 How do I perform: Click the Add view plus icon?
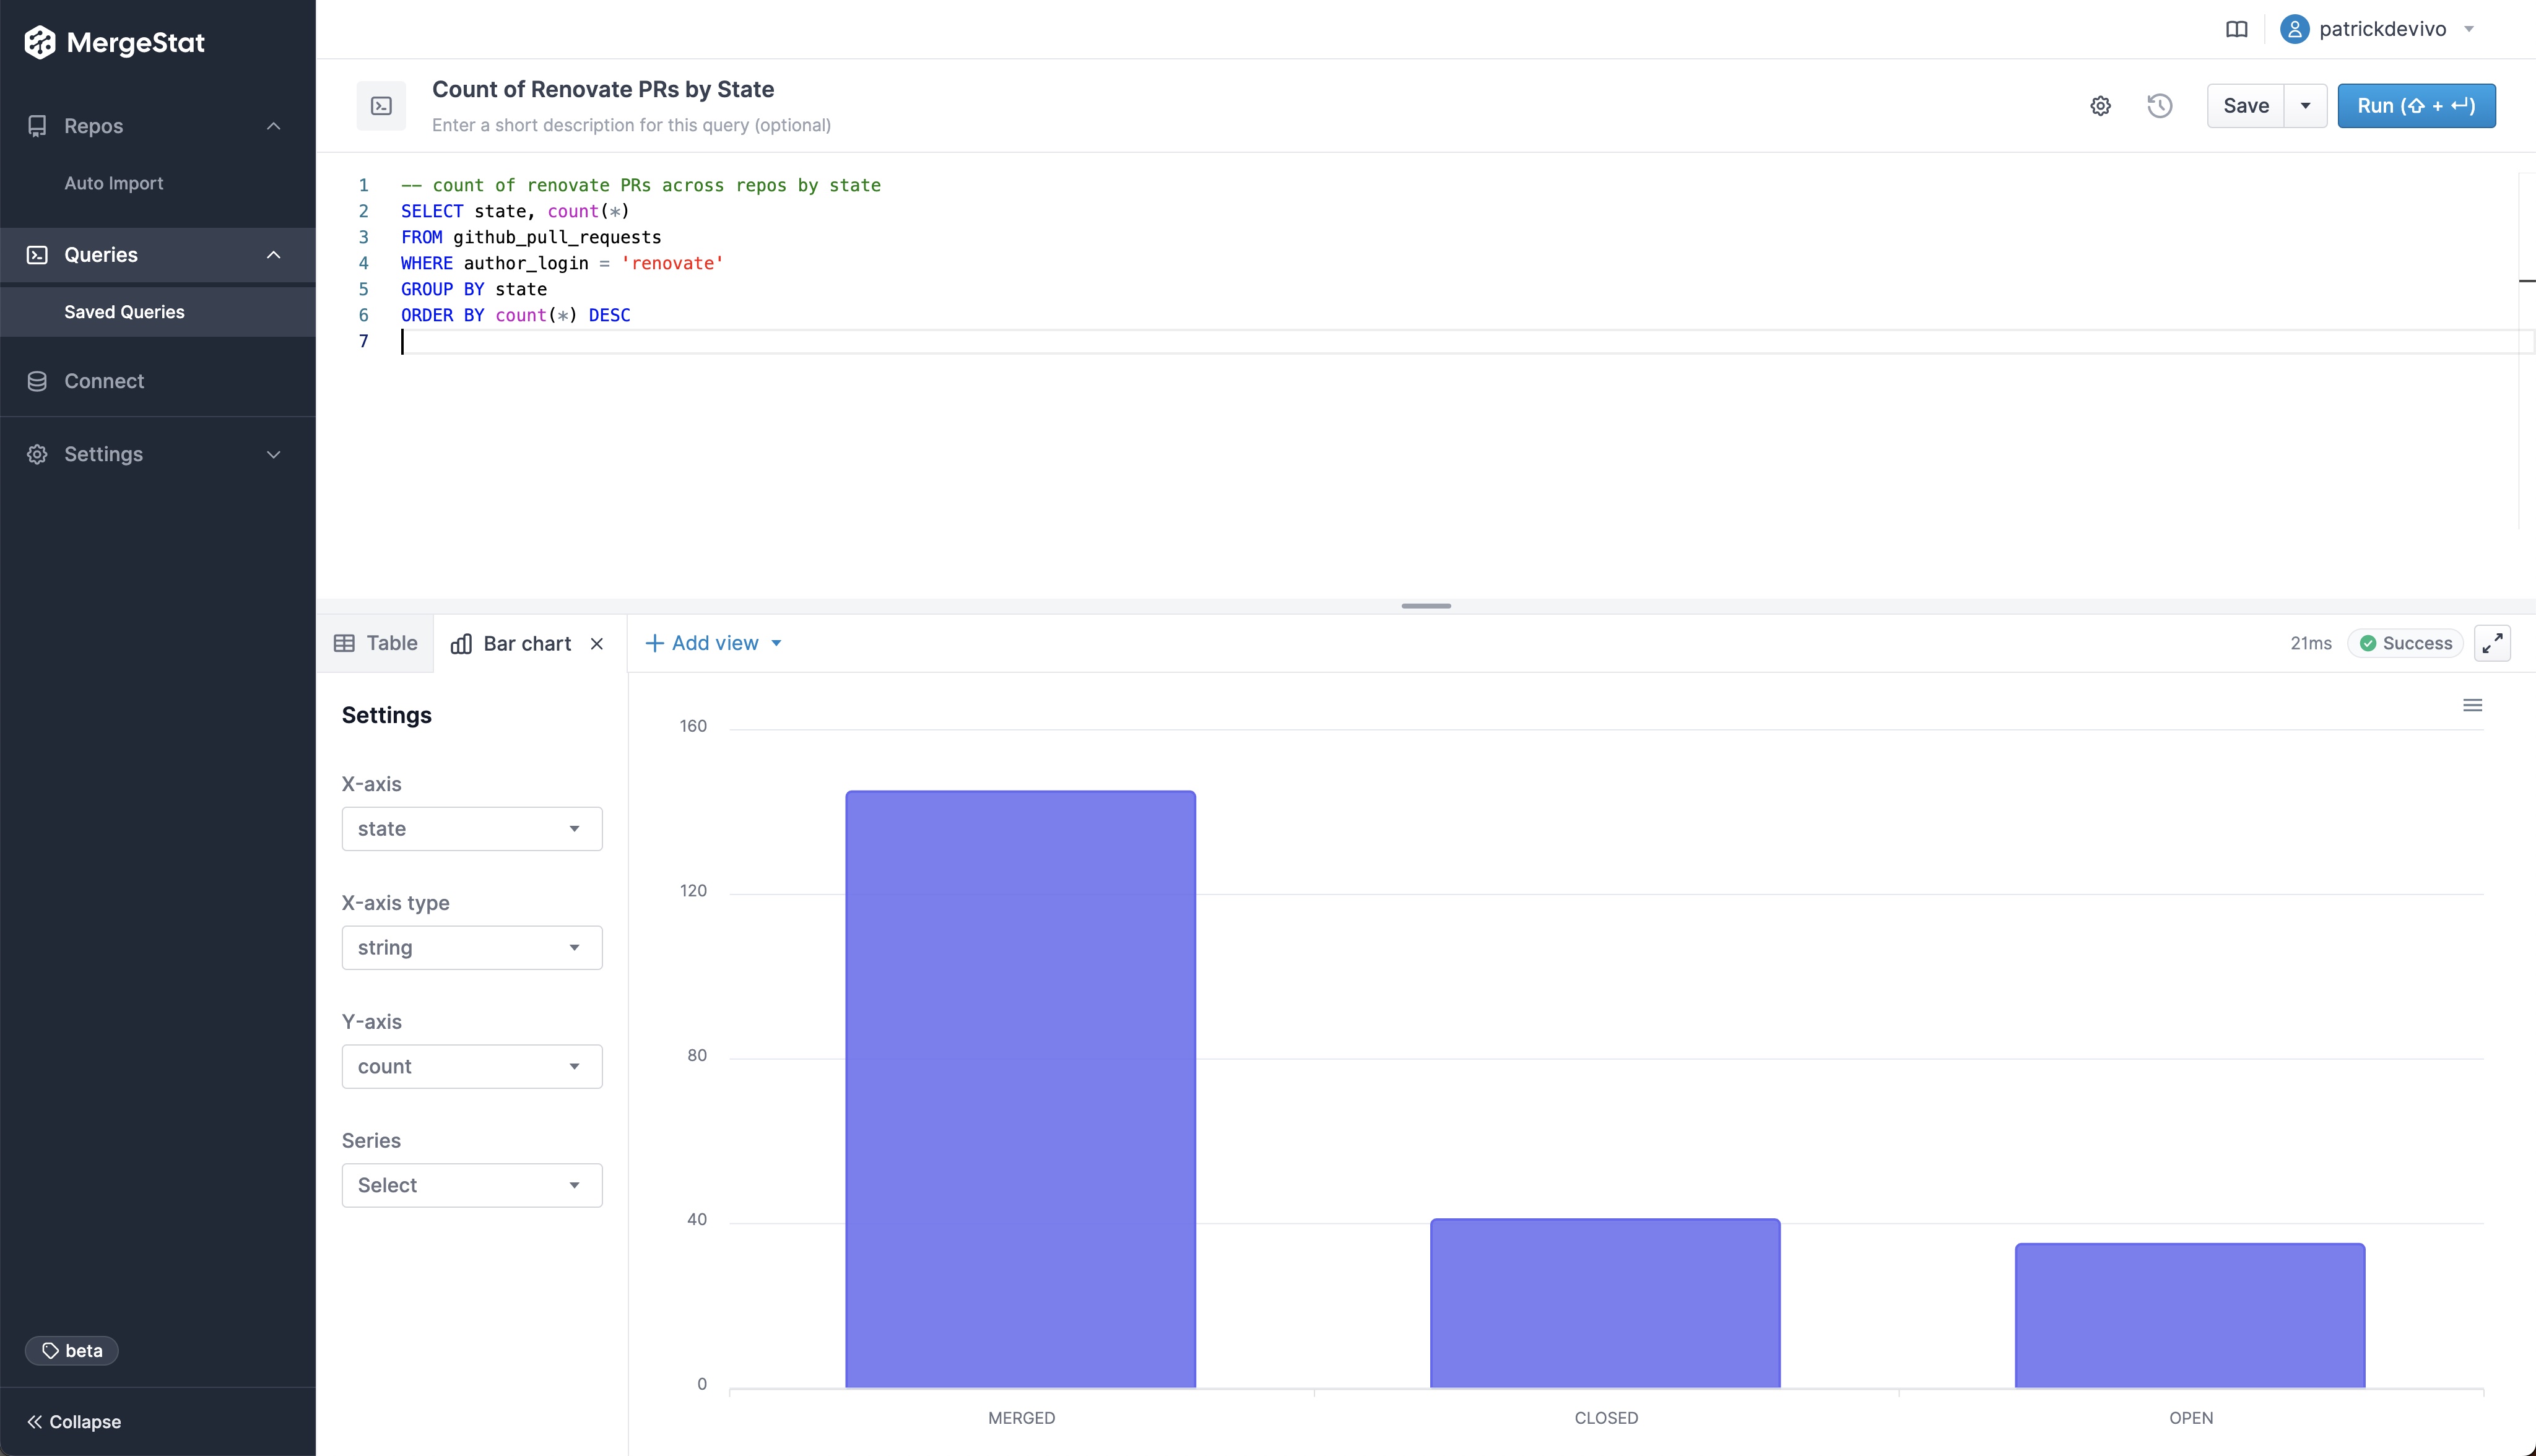tap(655, 643)
